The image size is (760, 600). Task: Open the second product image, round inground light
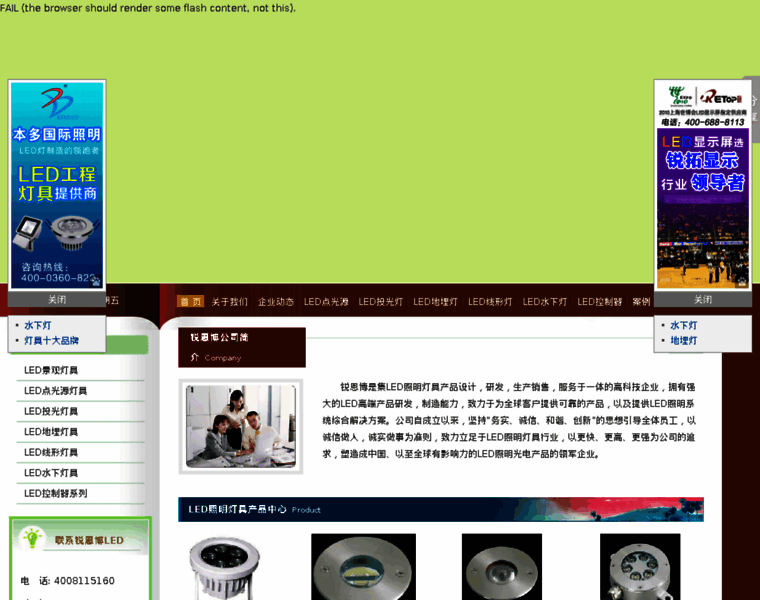pos(364,567)
